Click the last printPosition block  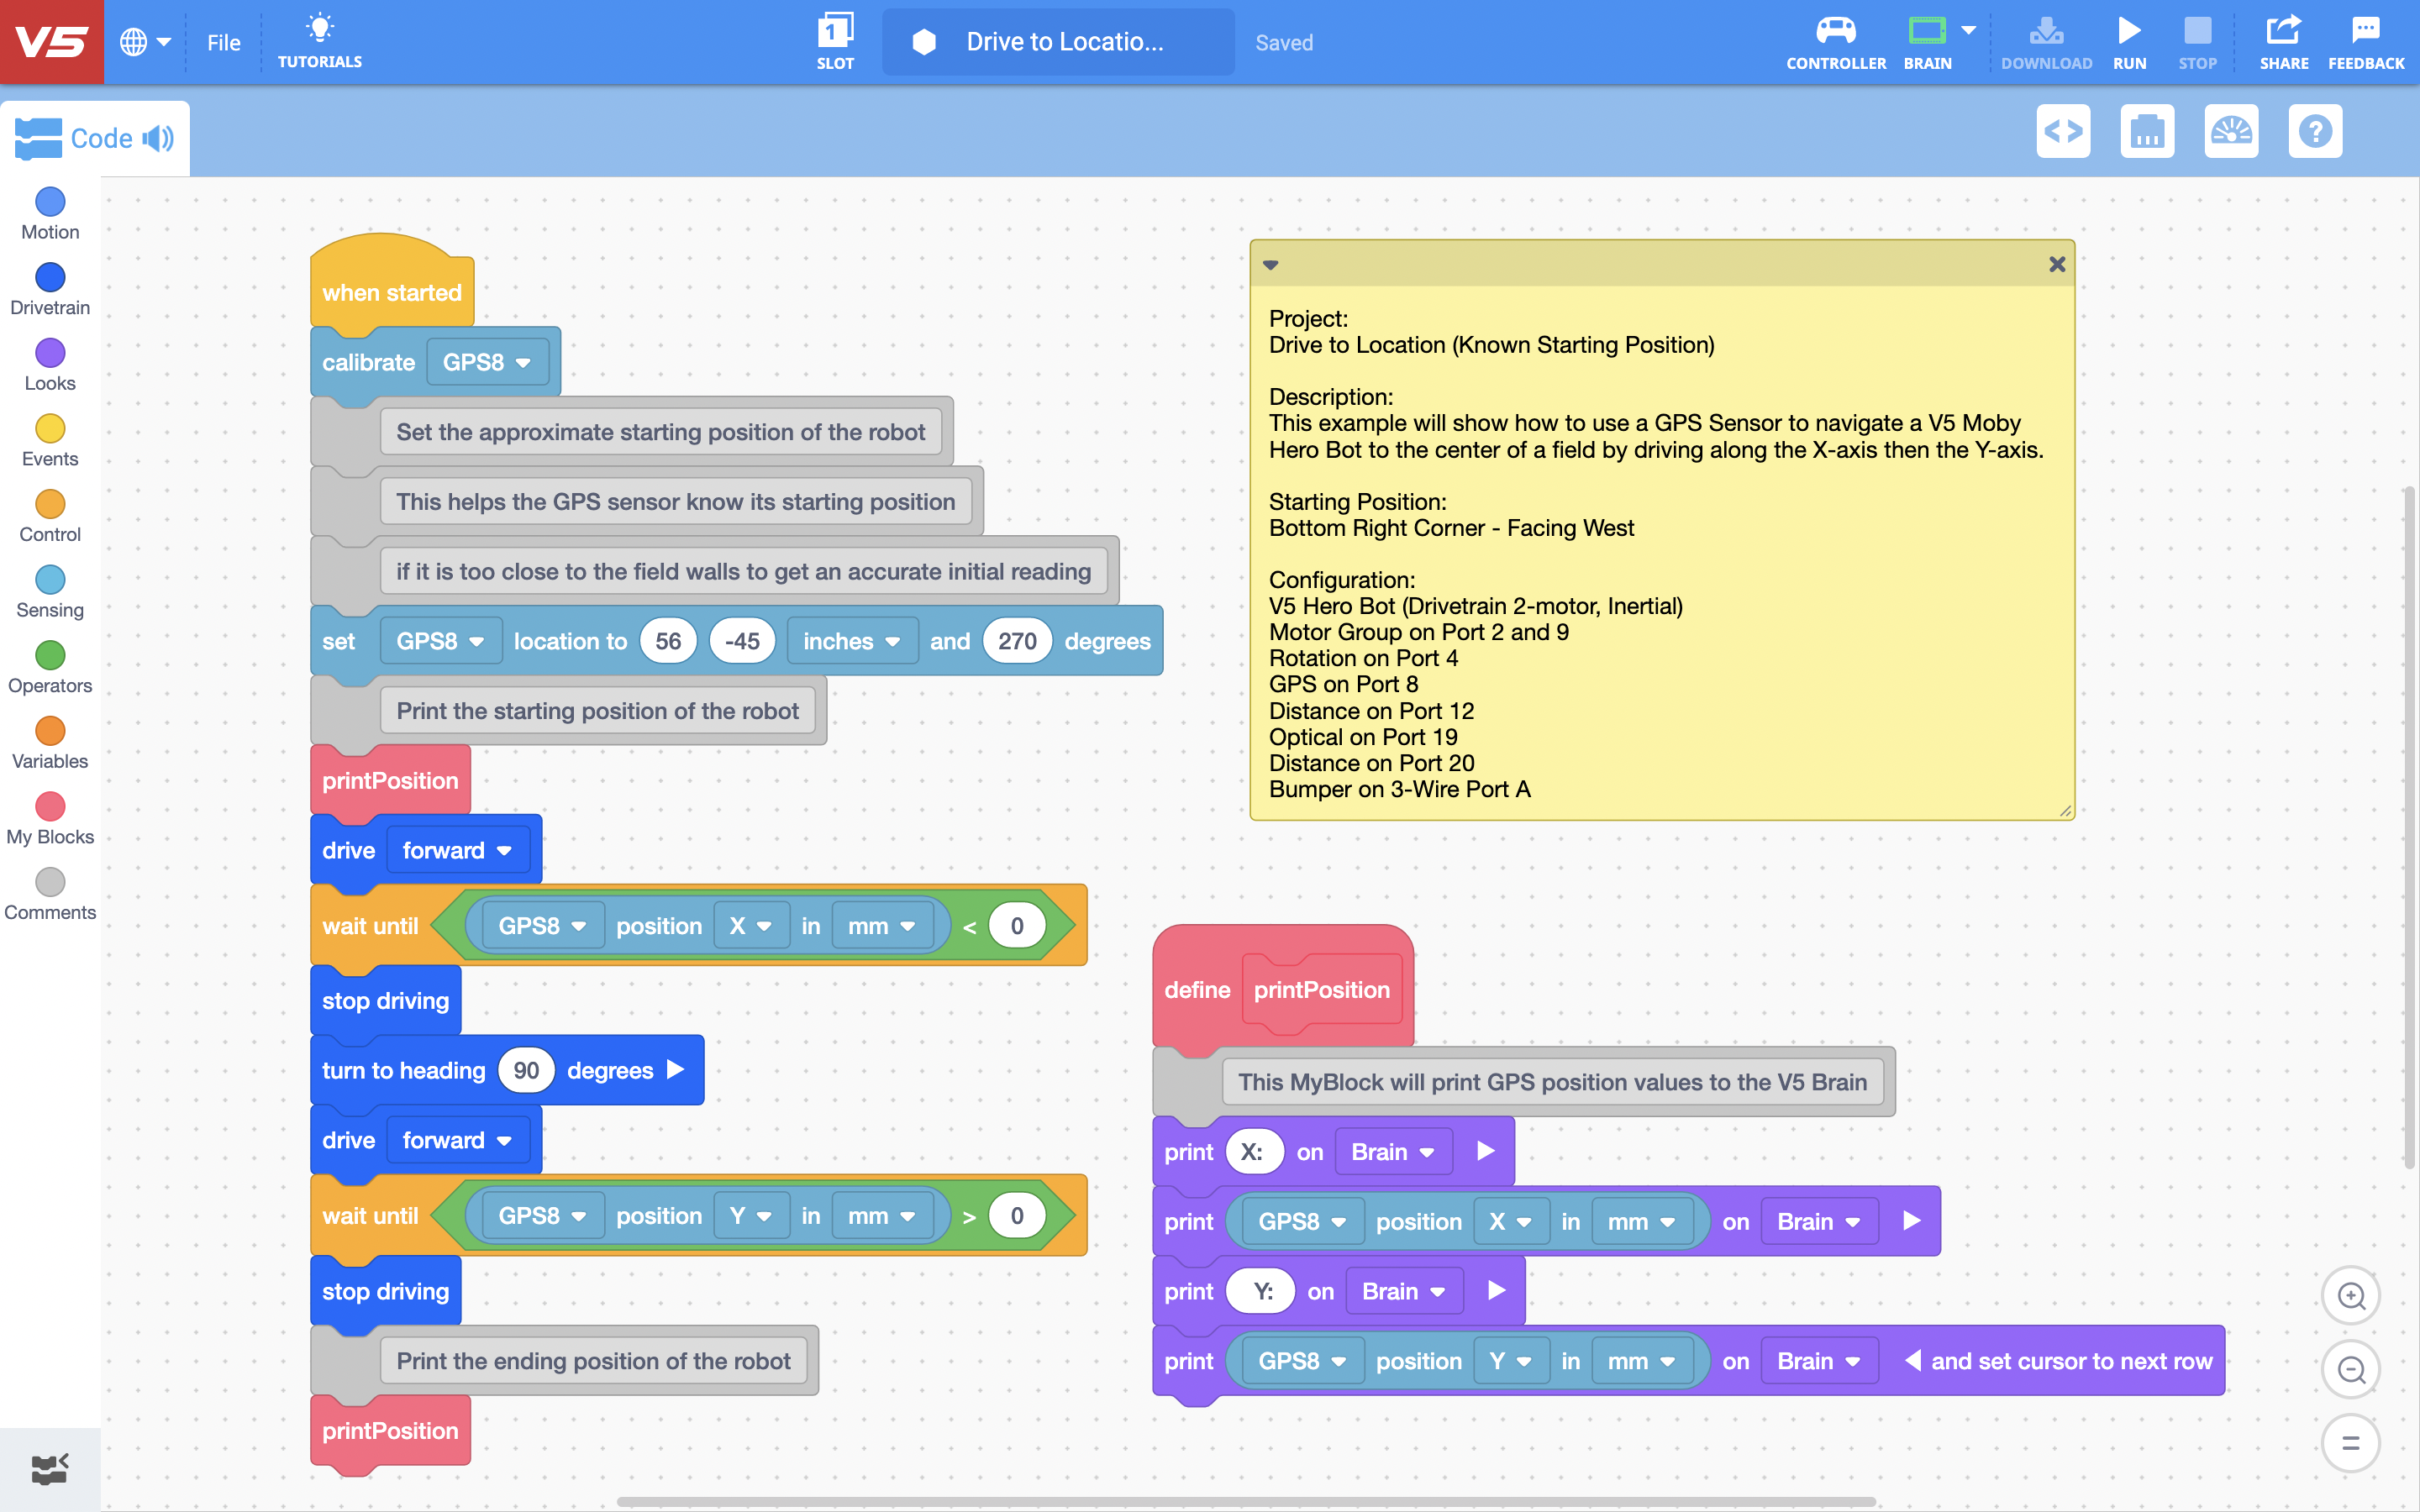[x=390, y=1431]
